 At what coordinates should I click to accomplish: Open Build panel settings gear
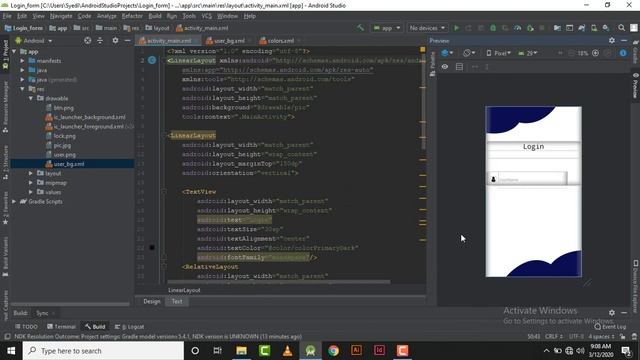(611, 313)
